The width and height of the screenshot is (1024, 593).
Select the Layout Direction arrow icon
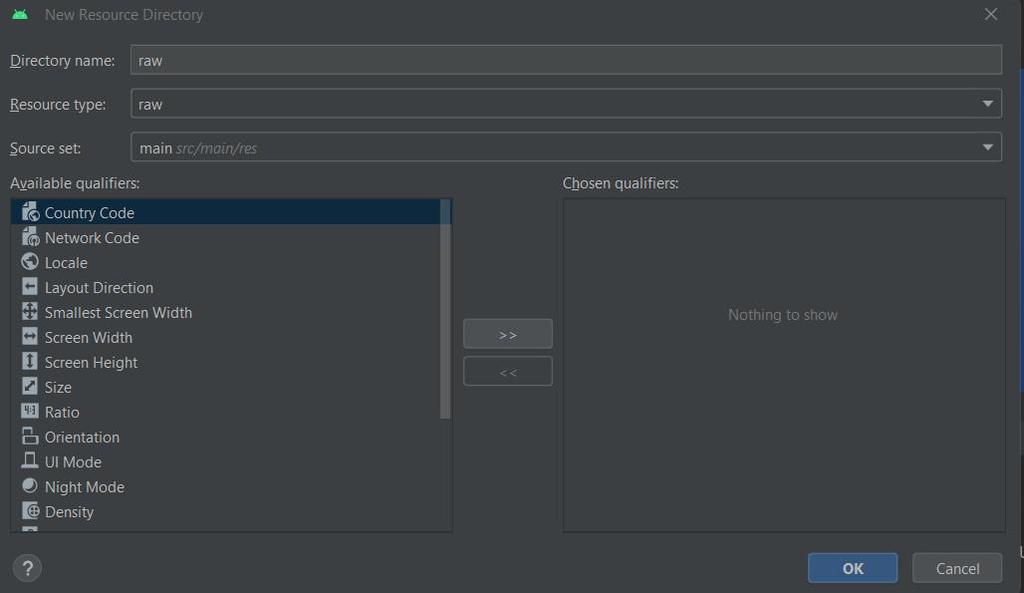point(30,287)
